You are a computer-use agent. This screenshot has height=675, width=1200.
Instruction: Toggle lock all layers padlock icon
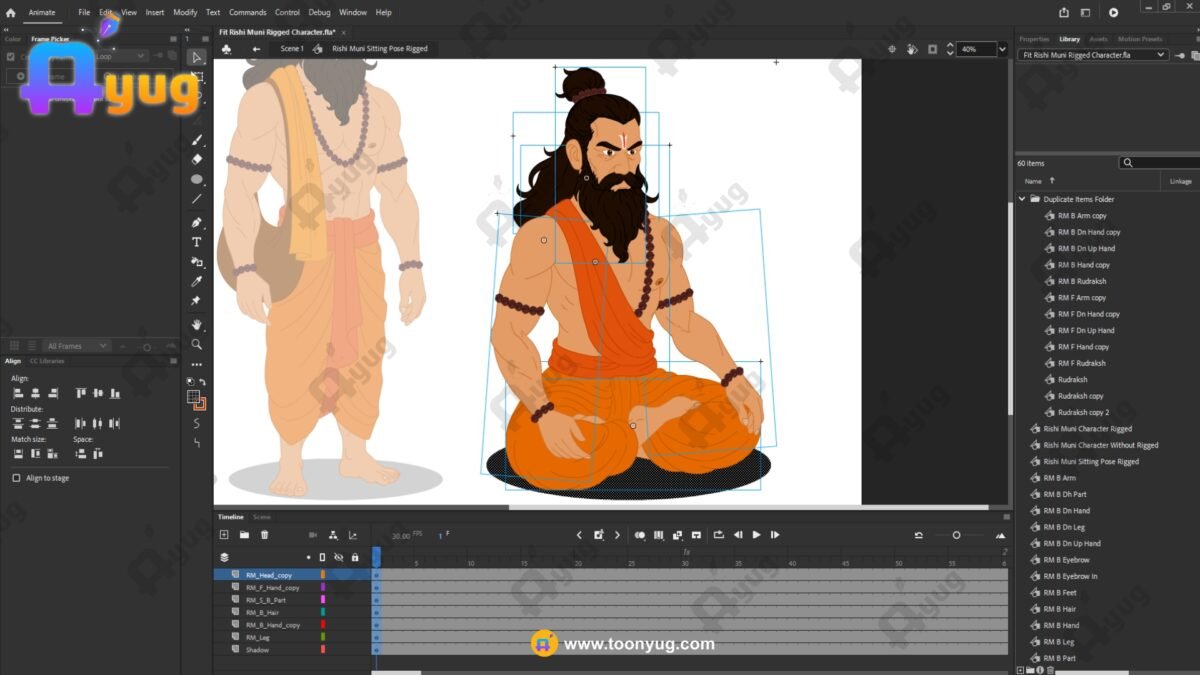point(354,557)
